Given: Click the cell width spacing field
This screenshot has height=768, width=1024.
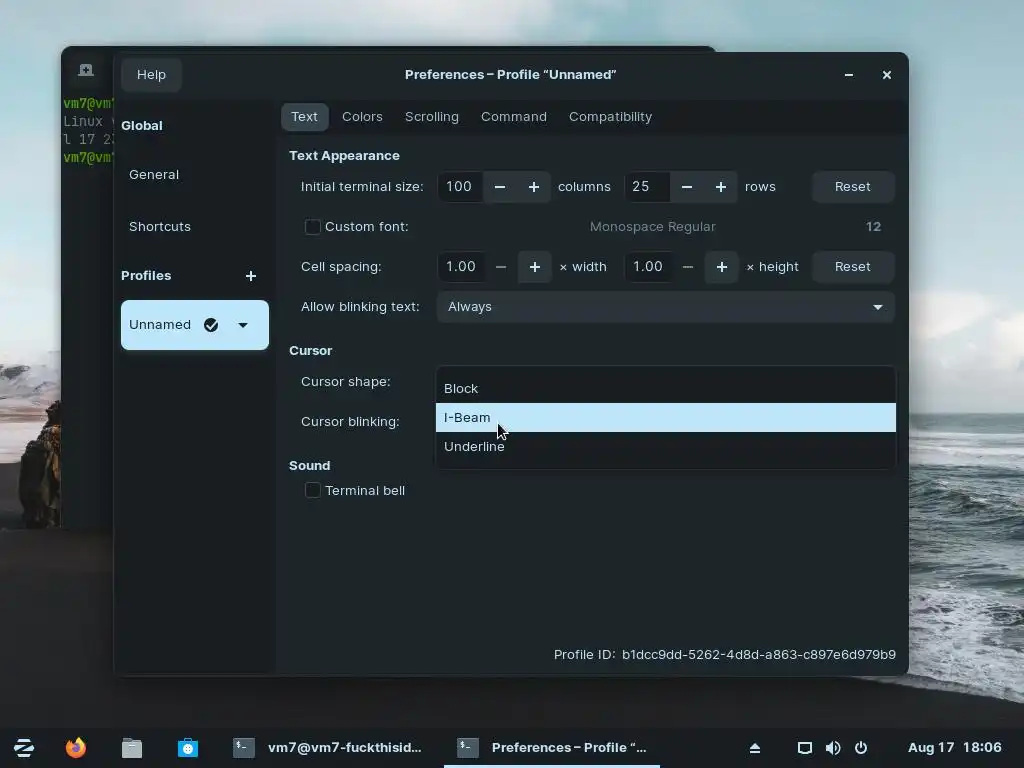Looking at the screenshot, I should click(x=461, y=266).
